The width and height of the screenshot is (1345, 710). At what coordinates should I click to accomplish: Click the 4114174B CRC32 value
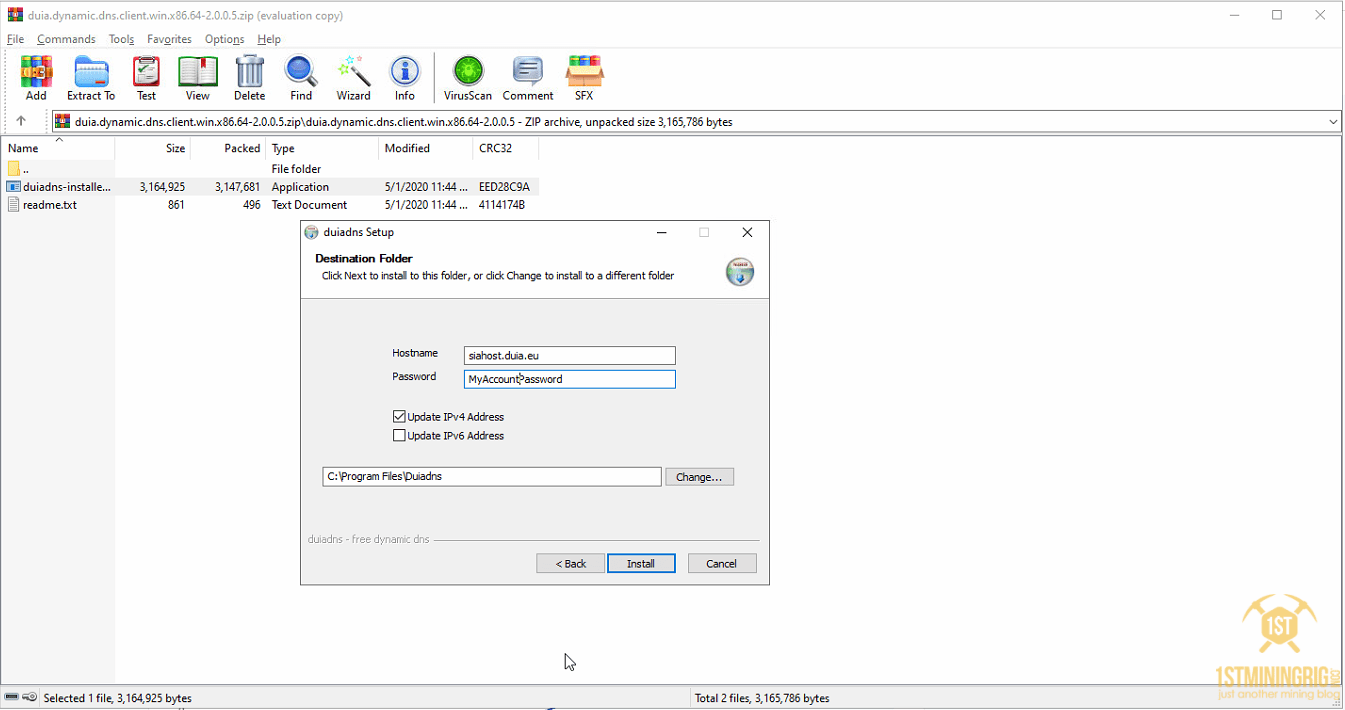coord(502,205)
